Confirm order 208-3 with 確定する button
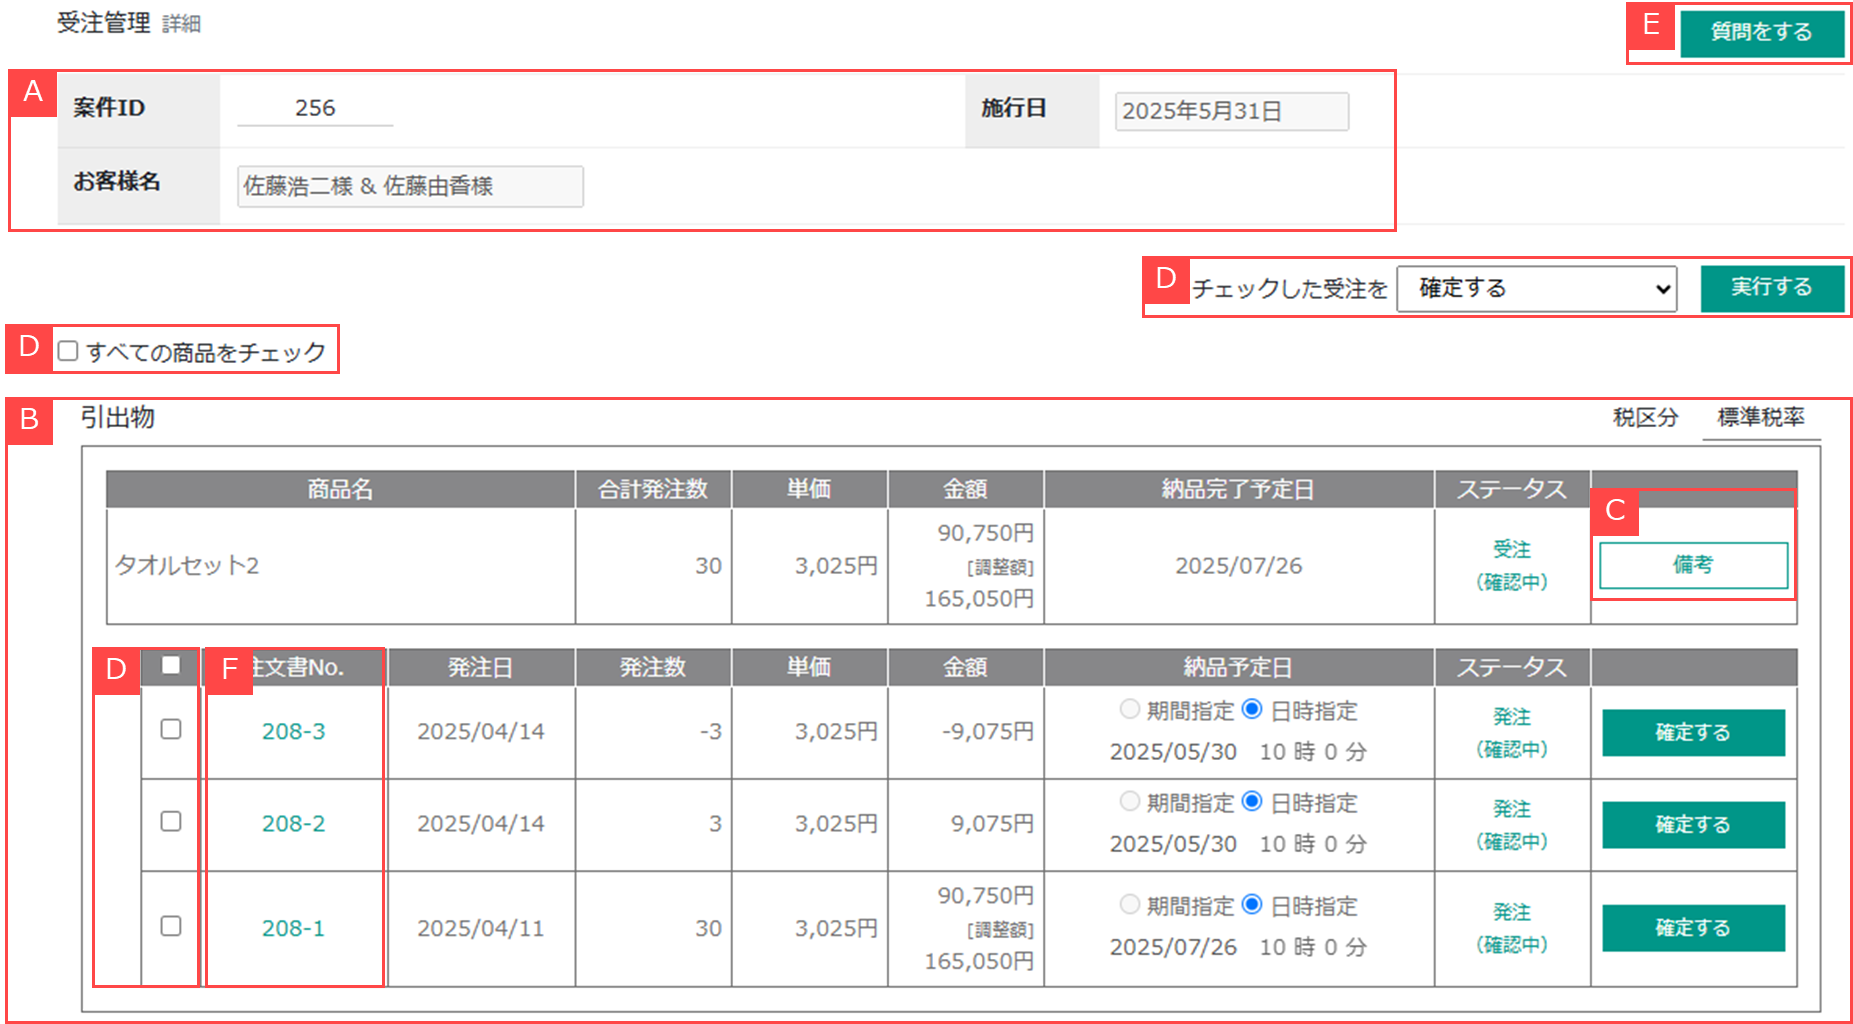This screenshot has width=1853, height=1024. (1693, 733)
